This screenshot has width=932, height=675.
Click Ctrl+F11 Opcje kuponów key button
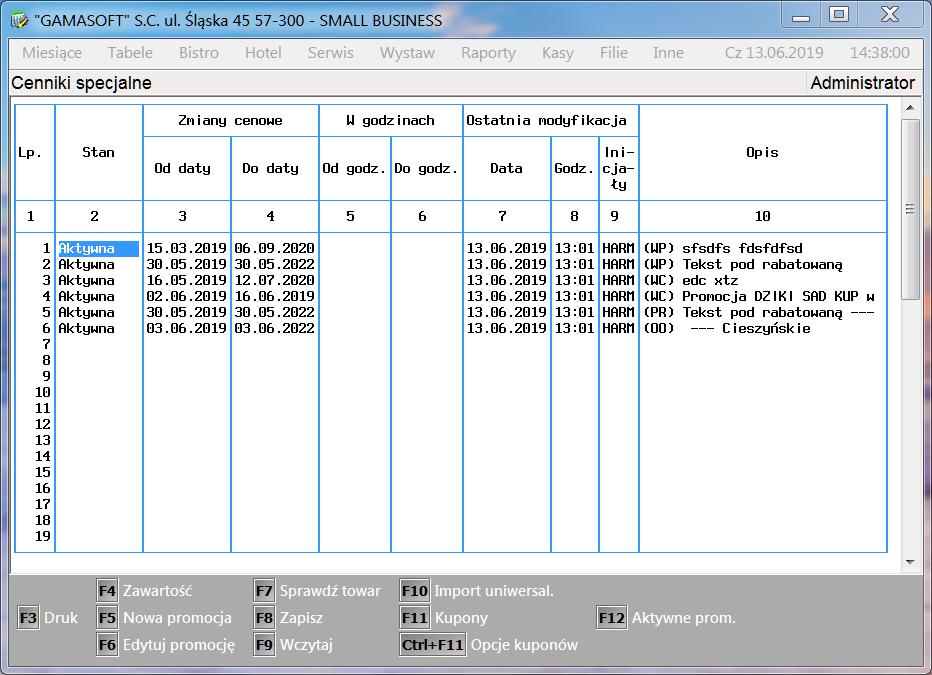(432, 645)
